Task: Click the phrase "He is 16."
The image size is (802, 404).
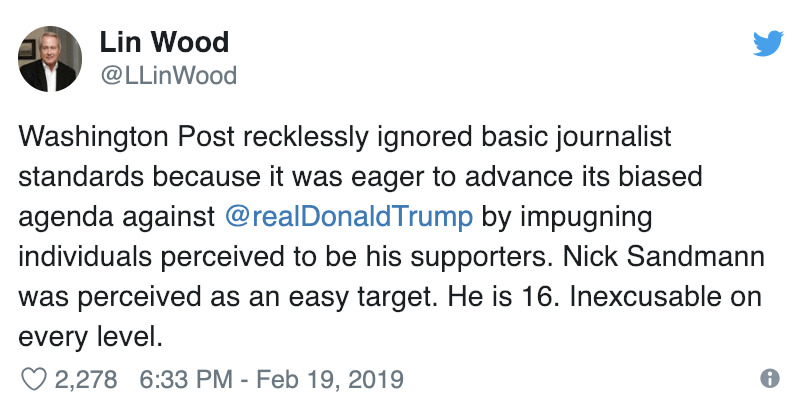Action: (x=503, y=297)
